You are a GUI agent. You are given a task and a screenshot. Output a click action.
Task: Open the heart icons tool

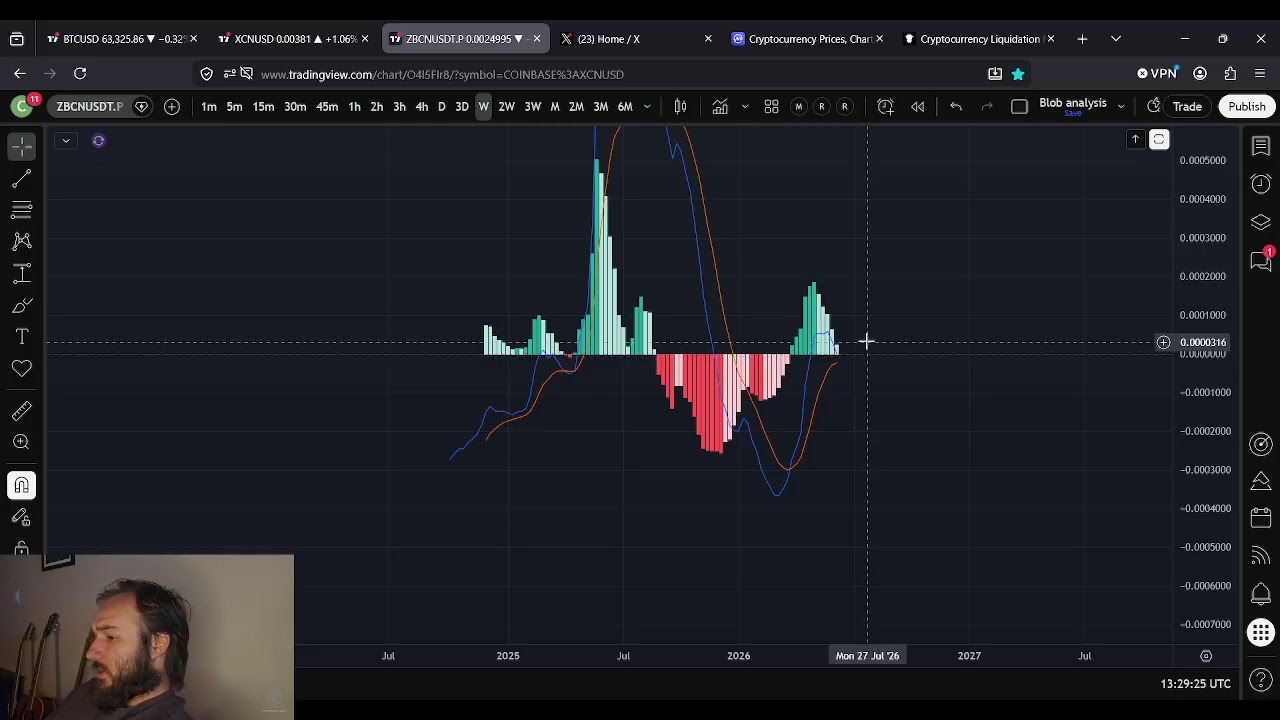pyautogui.click(x=21, y=369)
